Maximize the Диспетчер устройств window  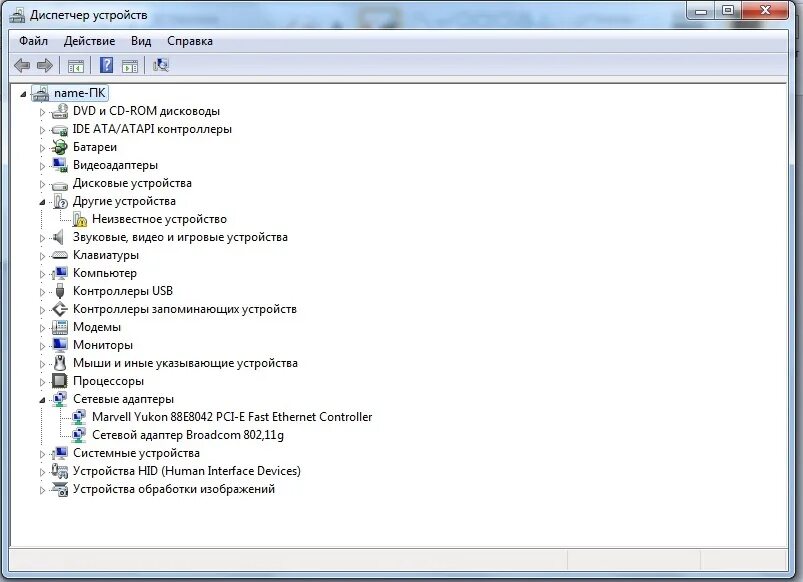pyautogui.click(x=728, y=11)
